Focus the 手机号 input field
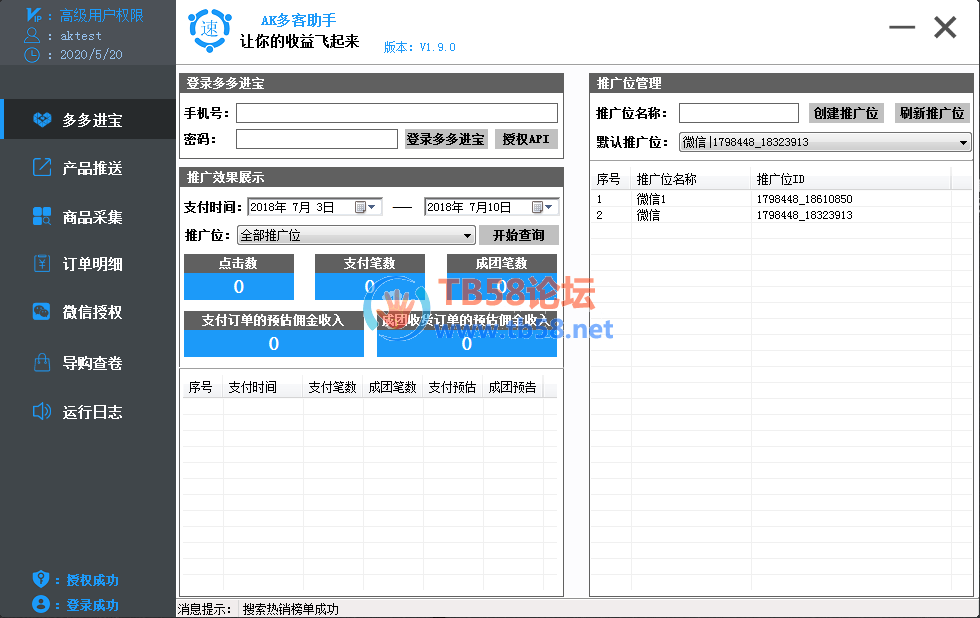The image size is (980, 618). (397, 113)
